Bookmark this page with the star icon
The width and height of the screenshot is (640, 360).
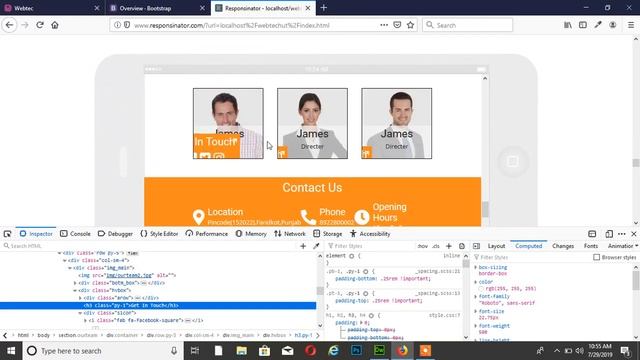[411, 25]
